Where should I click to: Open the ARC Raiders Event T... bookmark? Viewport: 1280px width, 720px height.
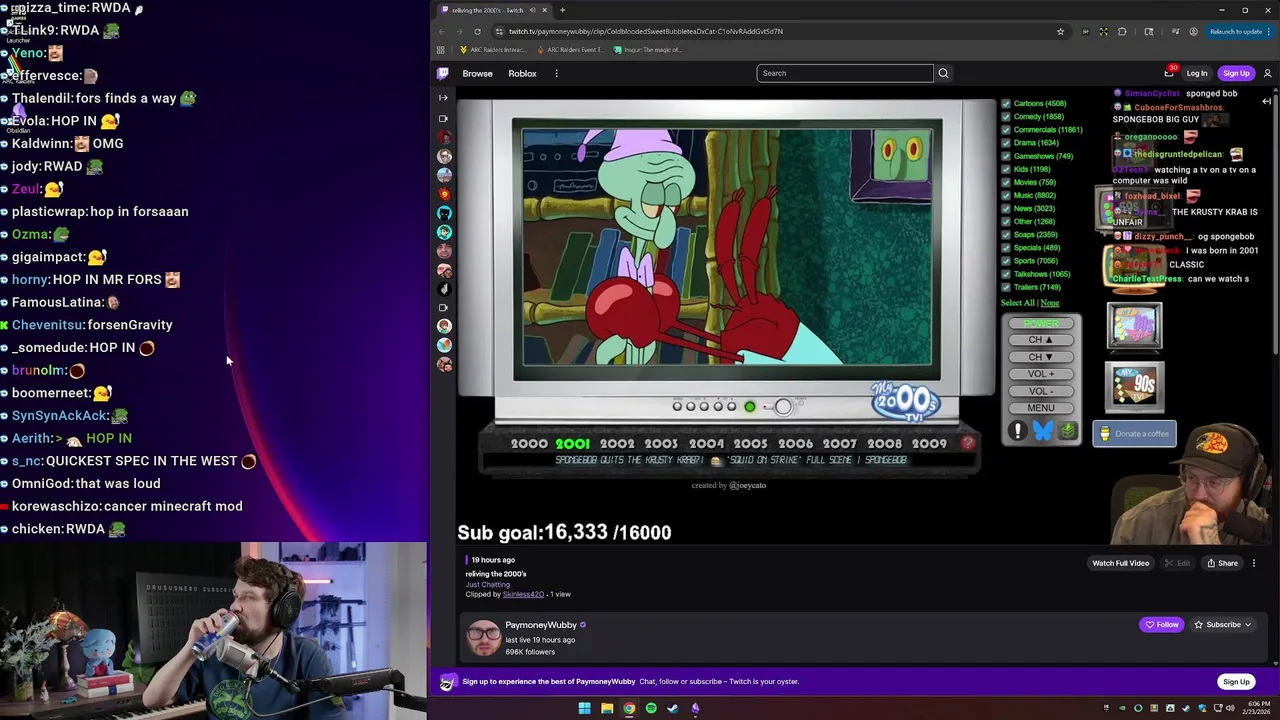(571, 49)
